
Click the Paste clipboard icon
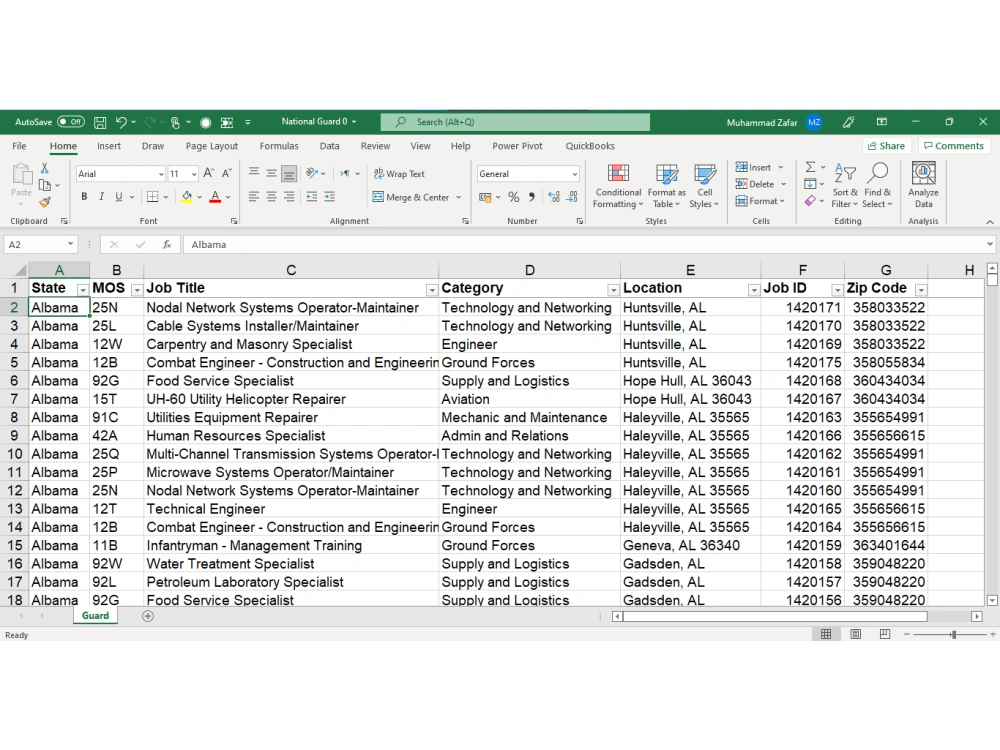click(x=21, y=173)
